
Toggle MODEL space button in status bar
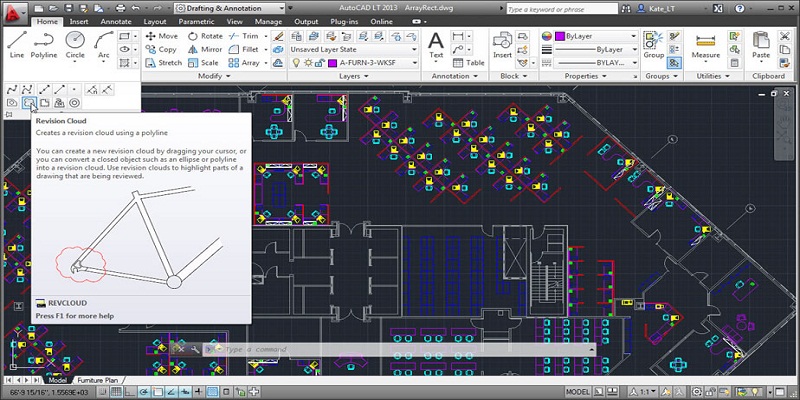point(578,392)
